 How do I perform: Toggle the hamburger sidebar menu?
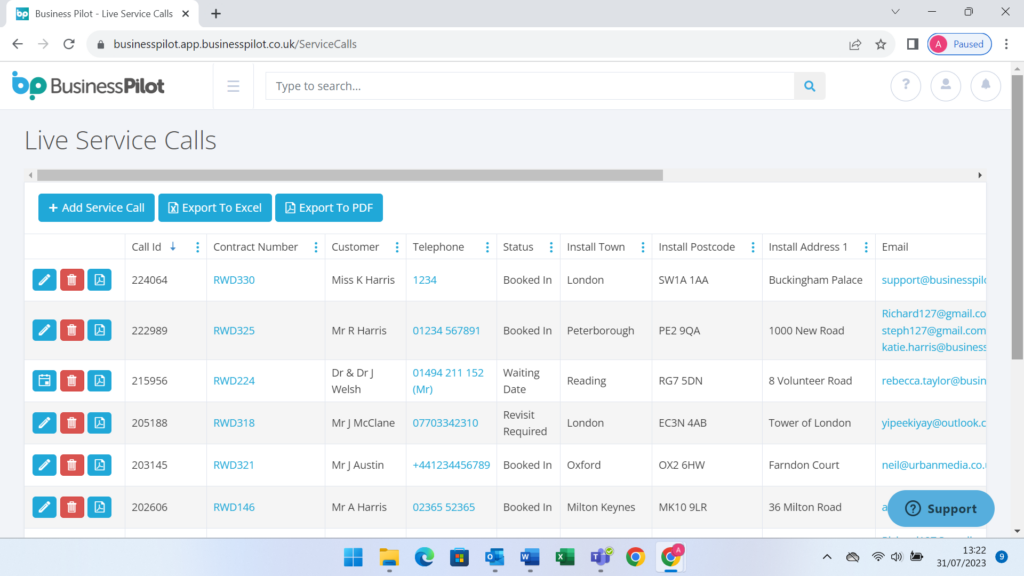[233, 86]
